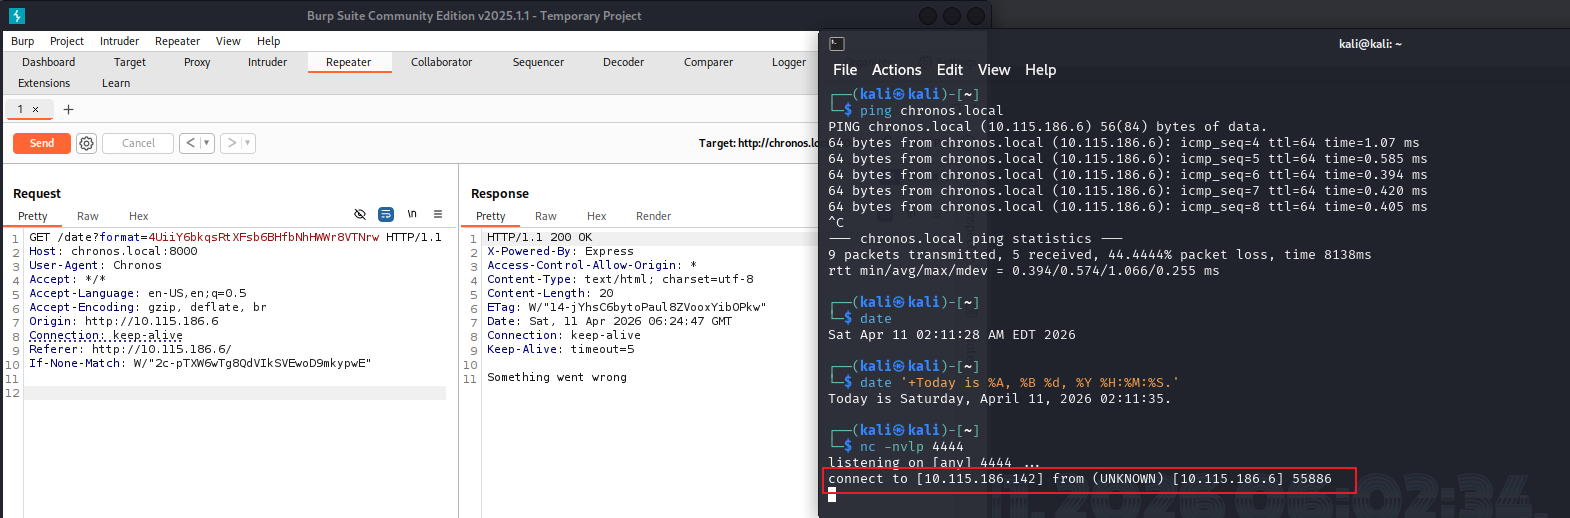Switch to the Extensions tab
Viewport: 1570px width, 518px height.
pyautogui.click(x=44, y=83)
